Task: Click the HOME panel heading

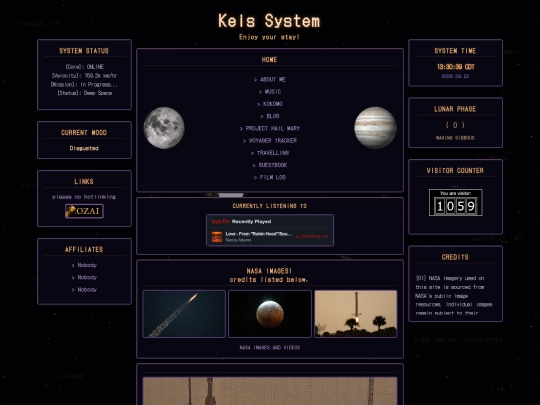Action: tap(269, 60)
